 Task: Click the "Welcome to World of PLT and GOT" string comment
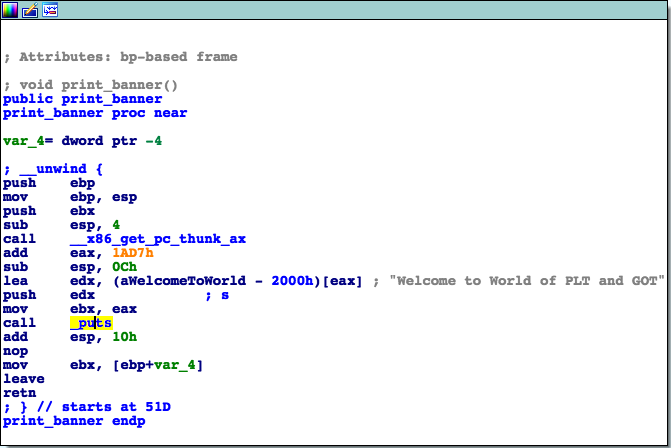click(x=527, y=281)
